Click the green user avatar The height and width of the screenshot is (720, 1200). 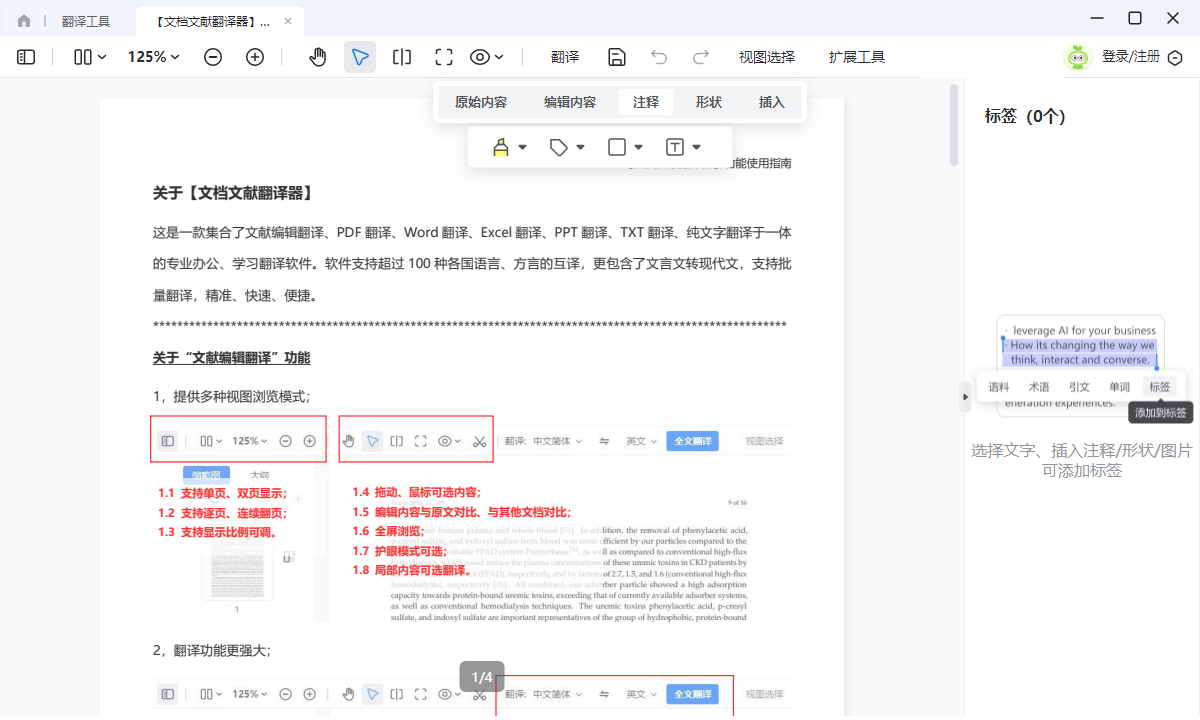[1077, 57]
